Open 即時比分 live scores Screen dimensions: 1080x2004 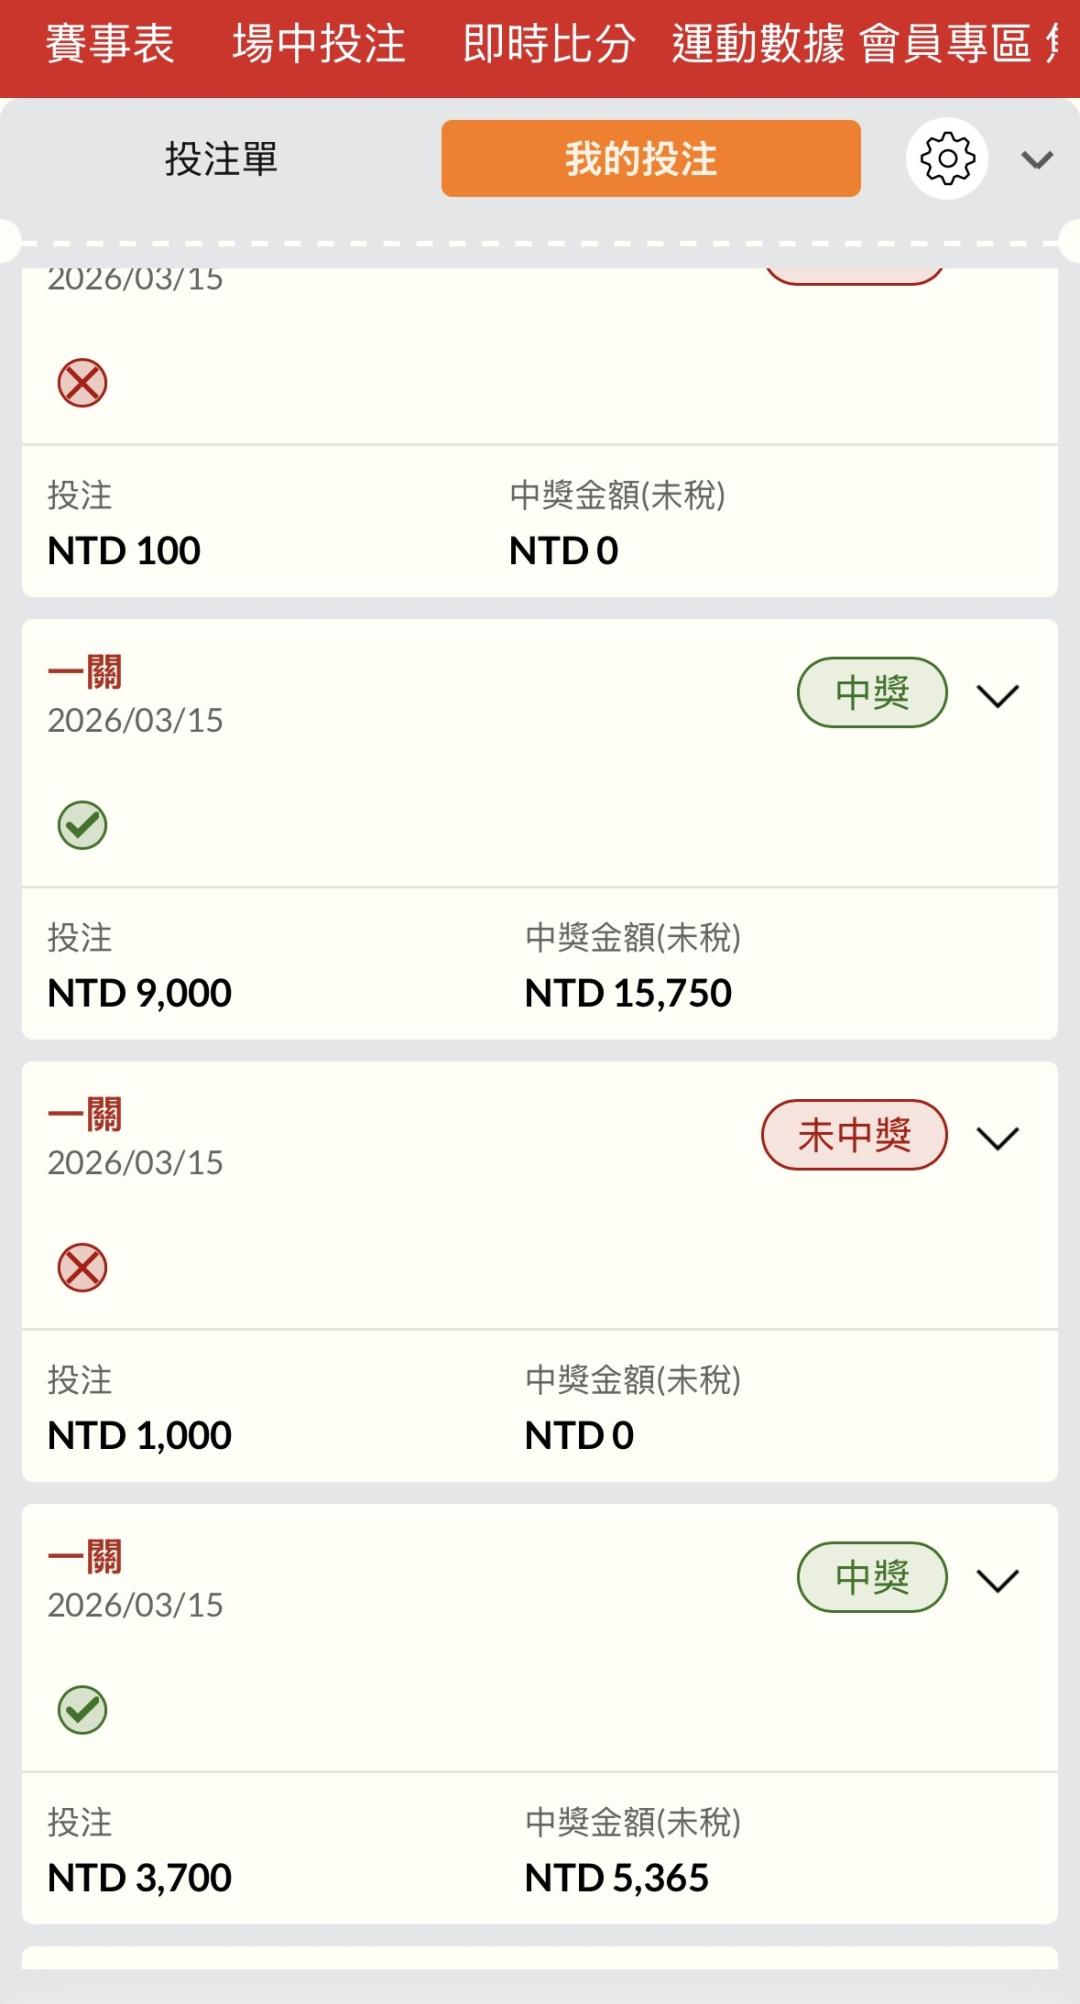pos(549,44)
